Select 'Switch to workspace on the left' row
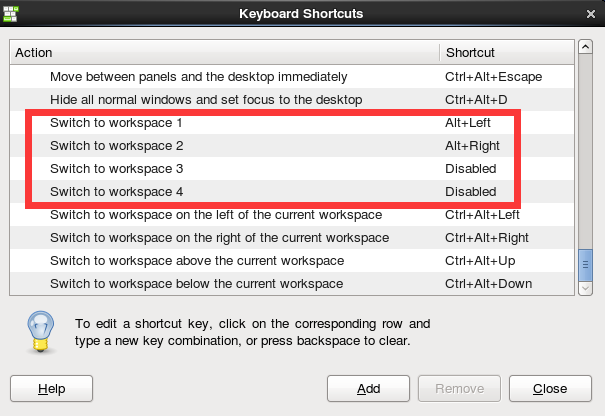This screenshot has height=416, width=605. 215,214
